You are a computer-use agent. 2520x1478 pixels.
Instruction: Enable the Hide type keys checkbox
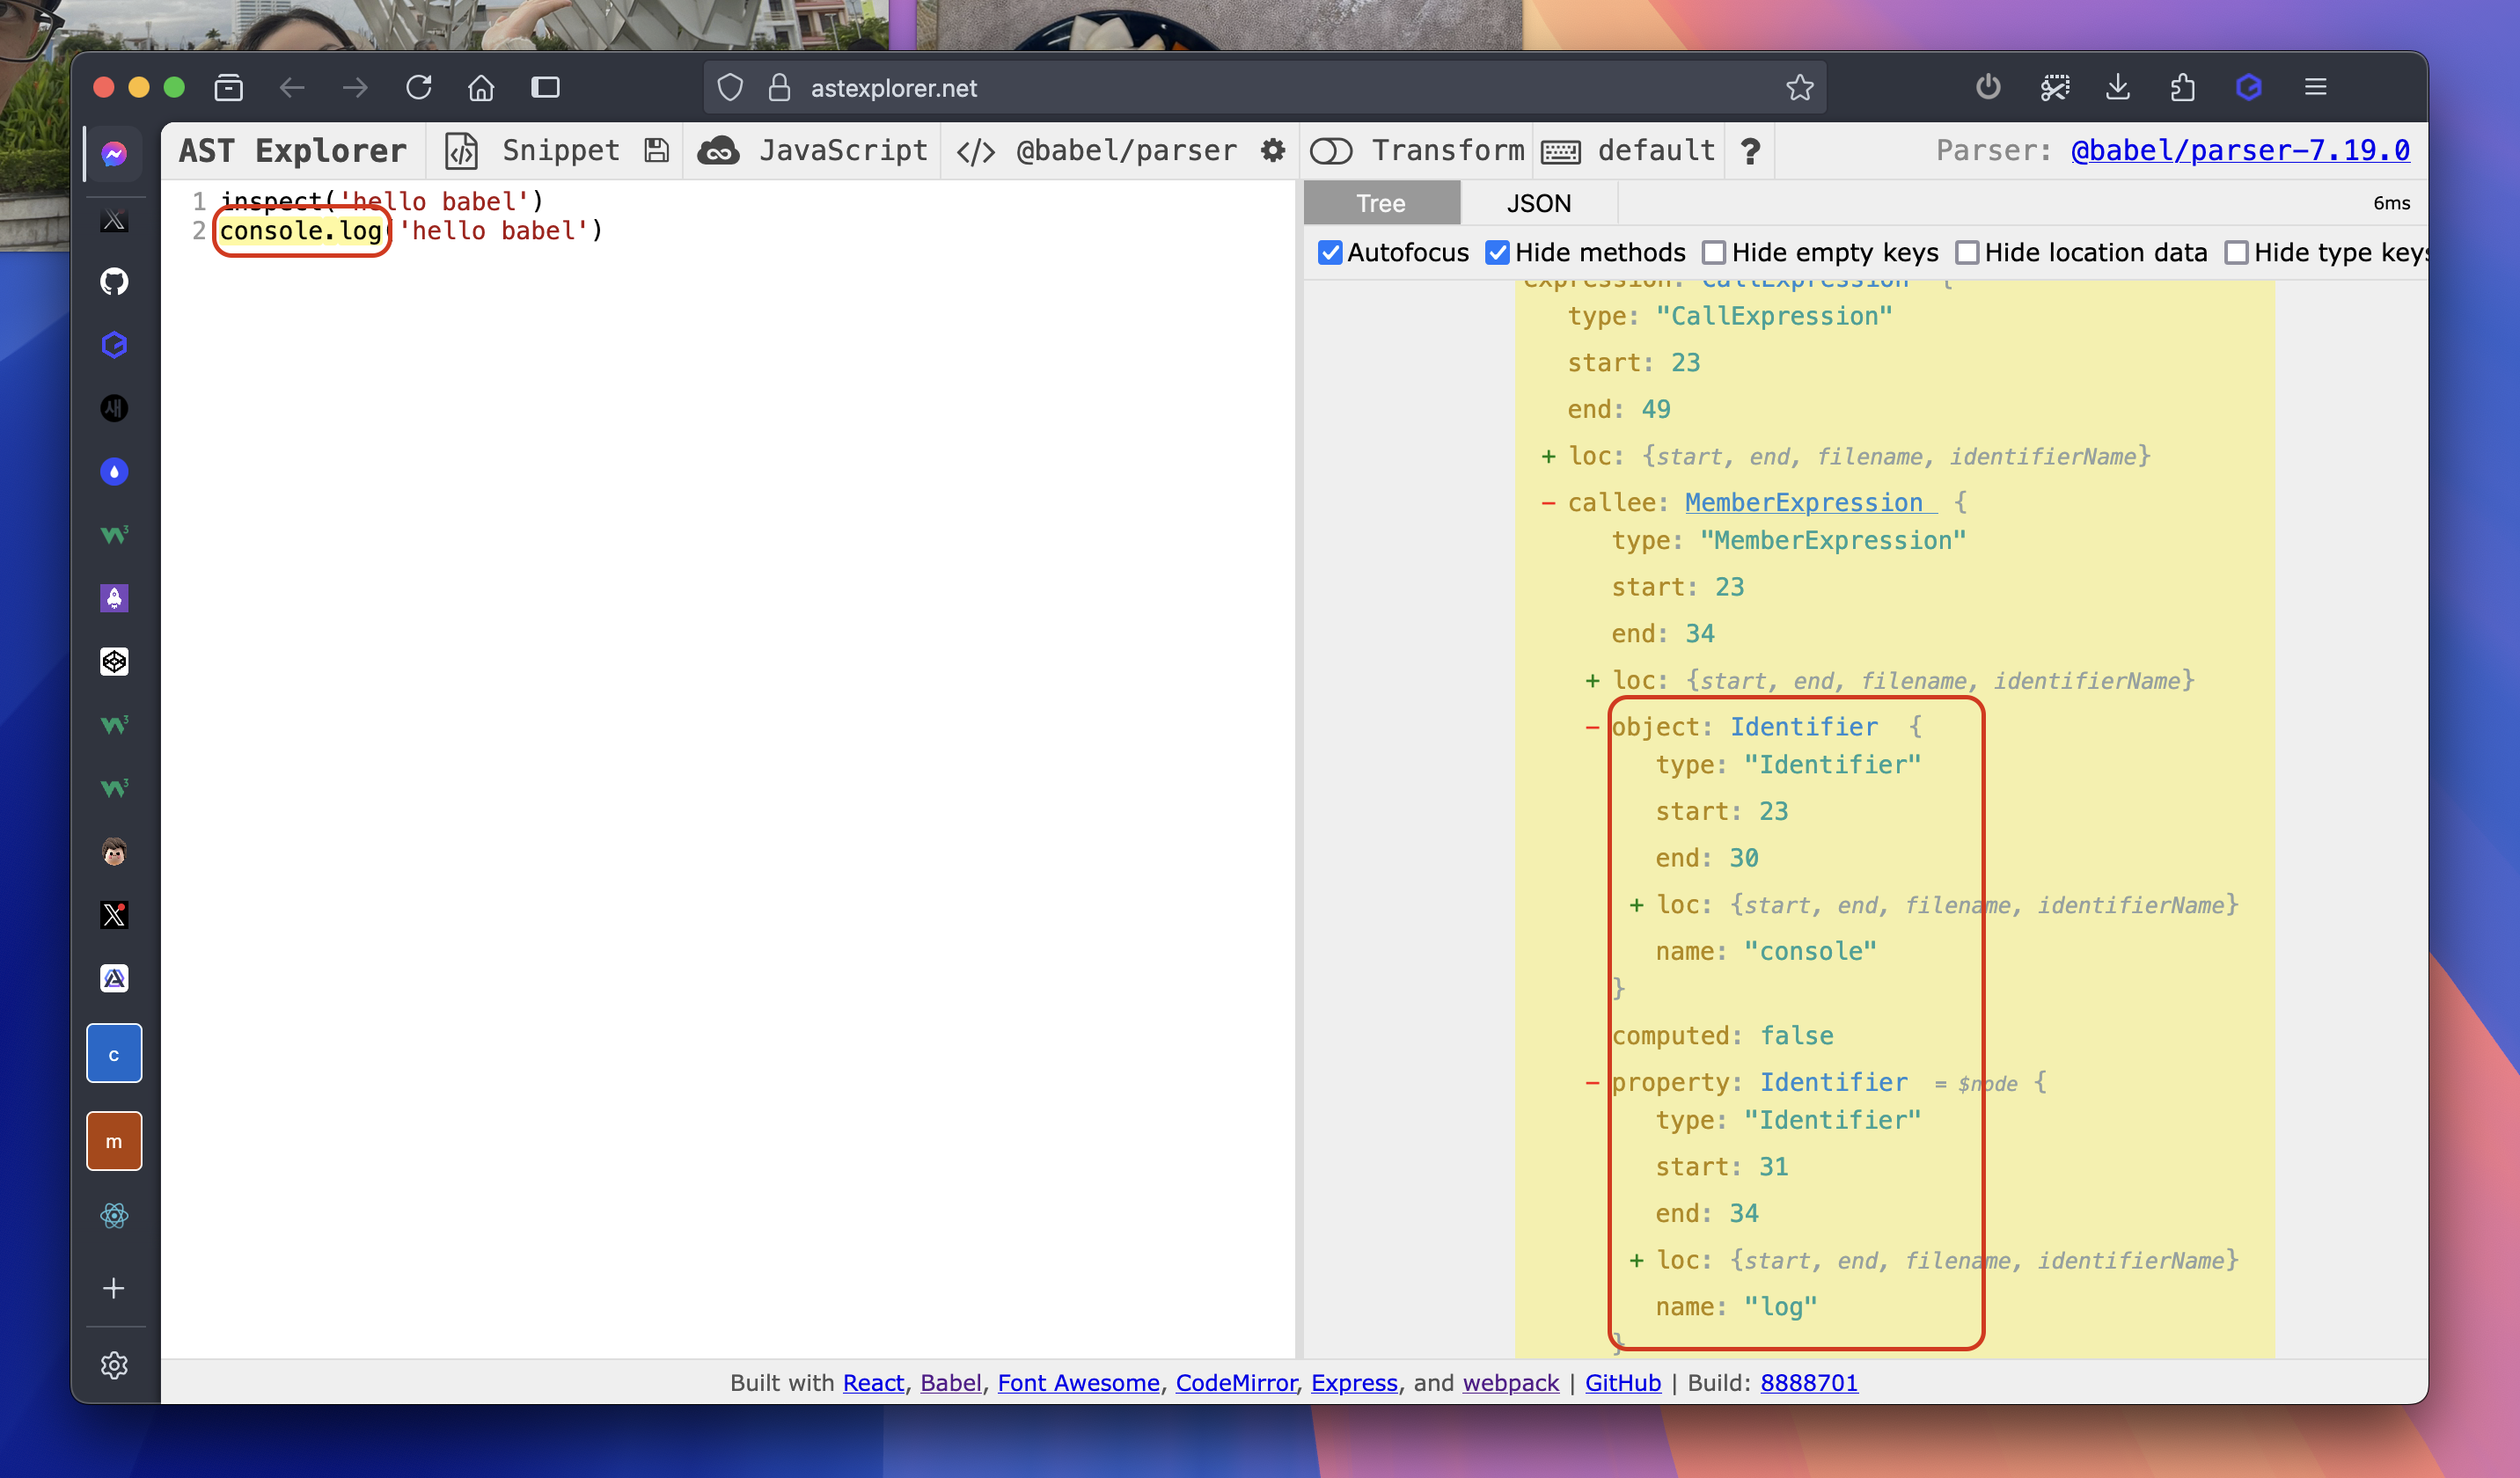pyautogui.click(x=2237, y=252)
